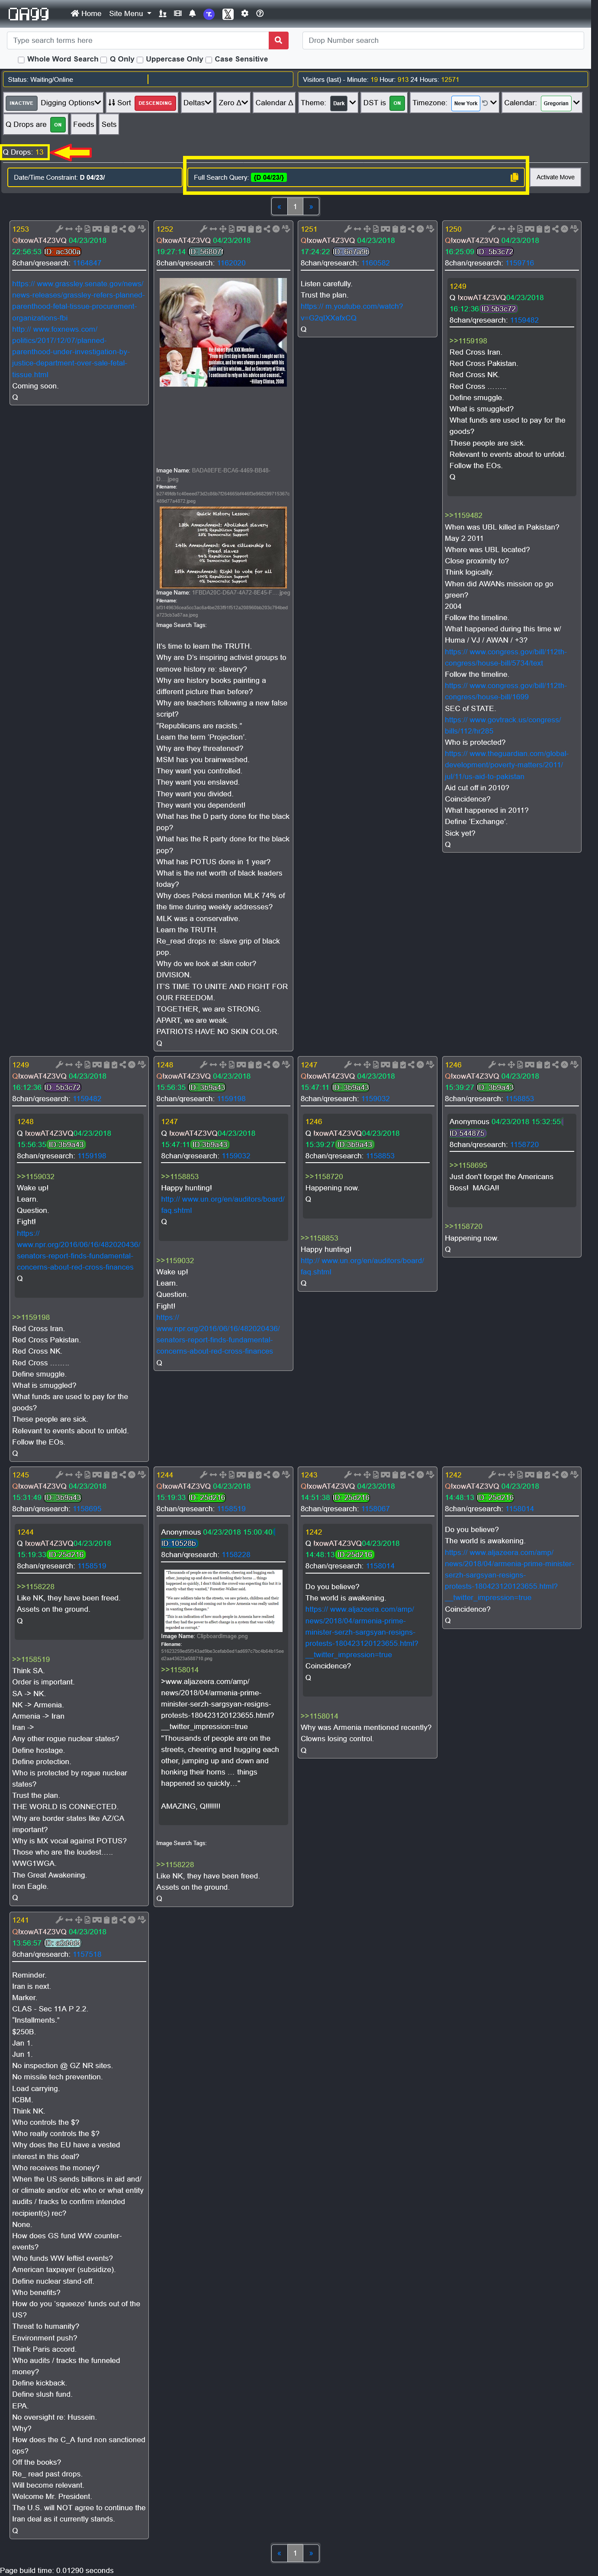Enable Whole Word Search checkbox

(x=21, y=59)
